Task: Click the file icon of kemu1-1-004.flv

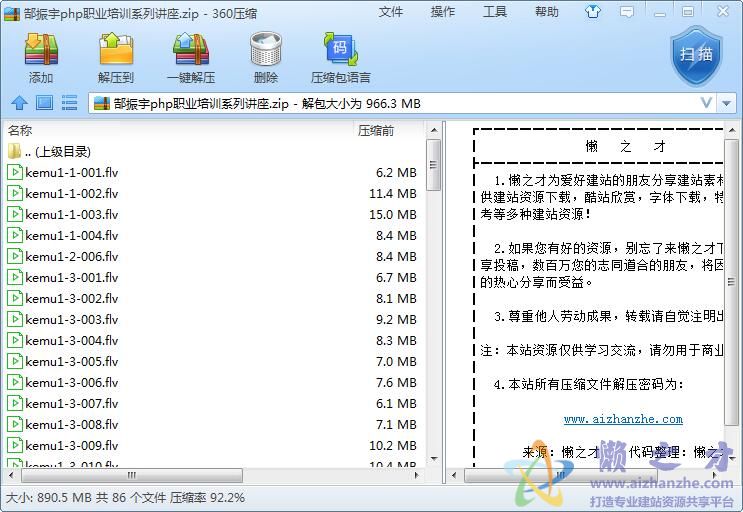Action: coord(15,235)
